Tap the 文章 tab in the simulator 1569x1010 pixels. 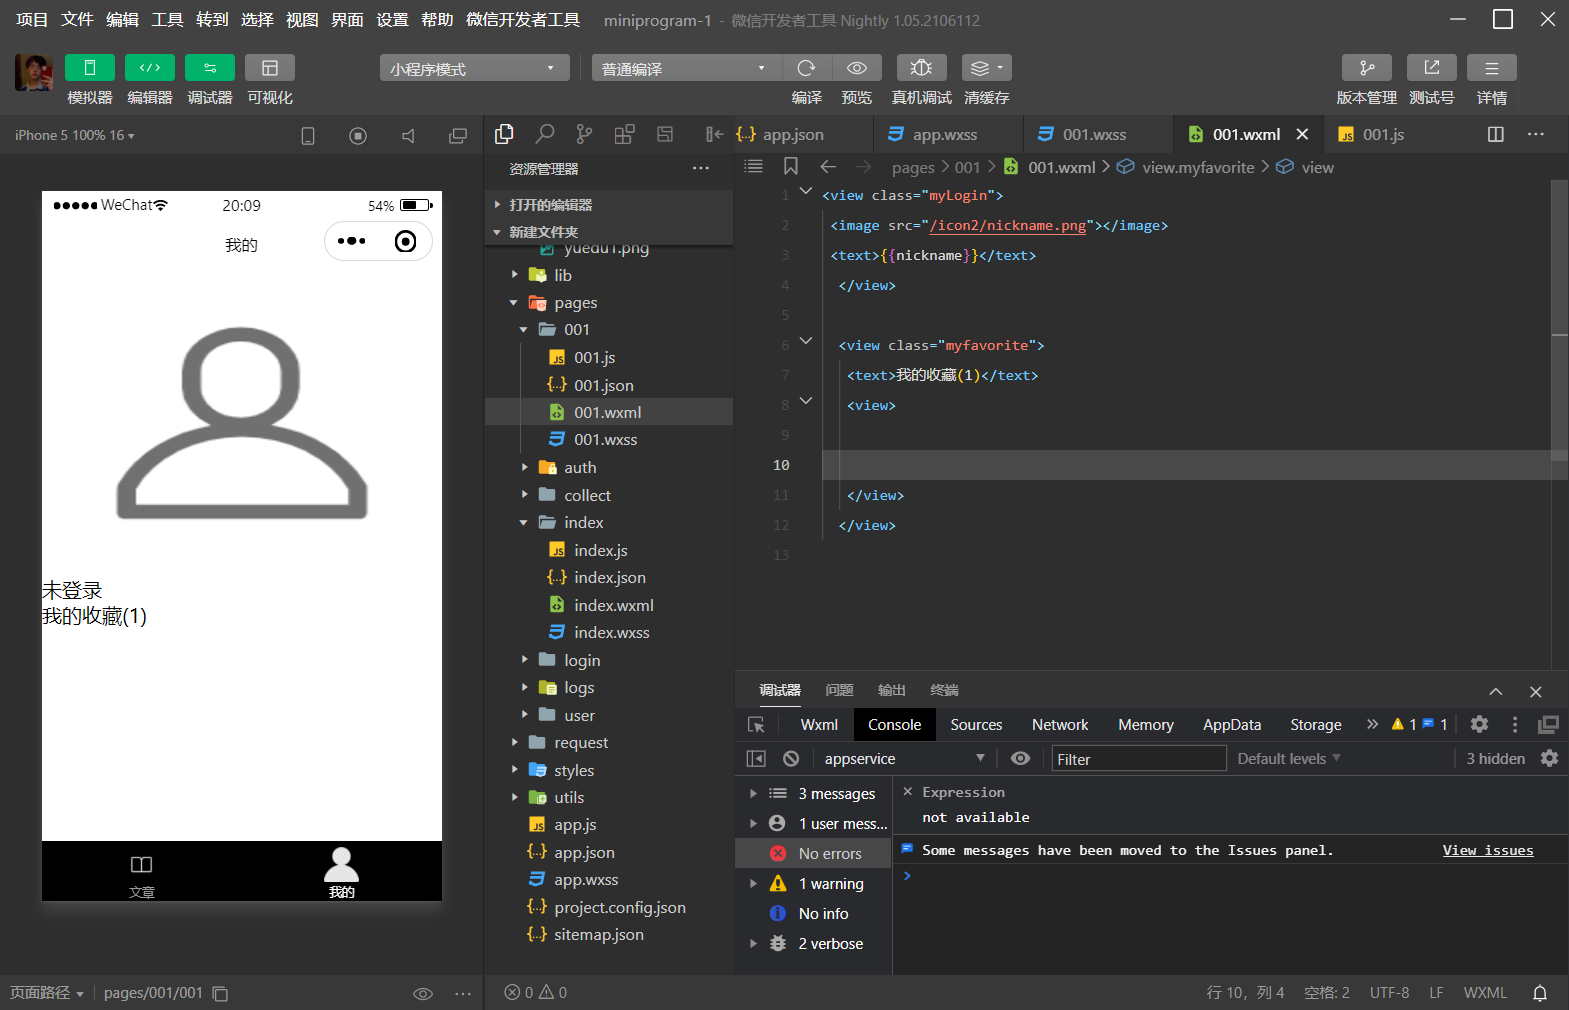[x=142, y=872]
